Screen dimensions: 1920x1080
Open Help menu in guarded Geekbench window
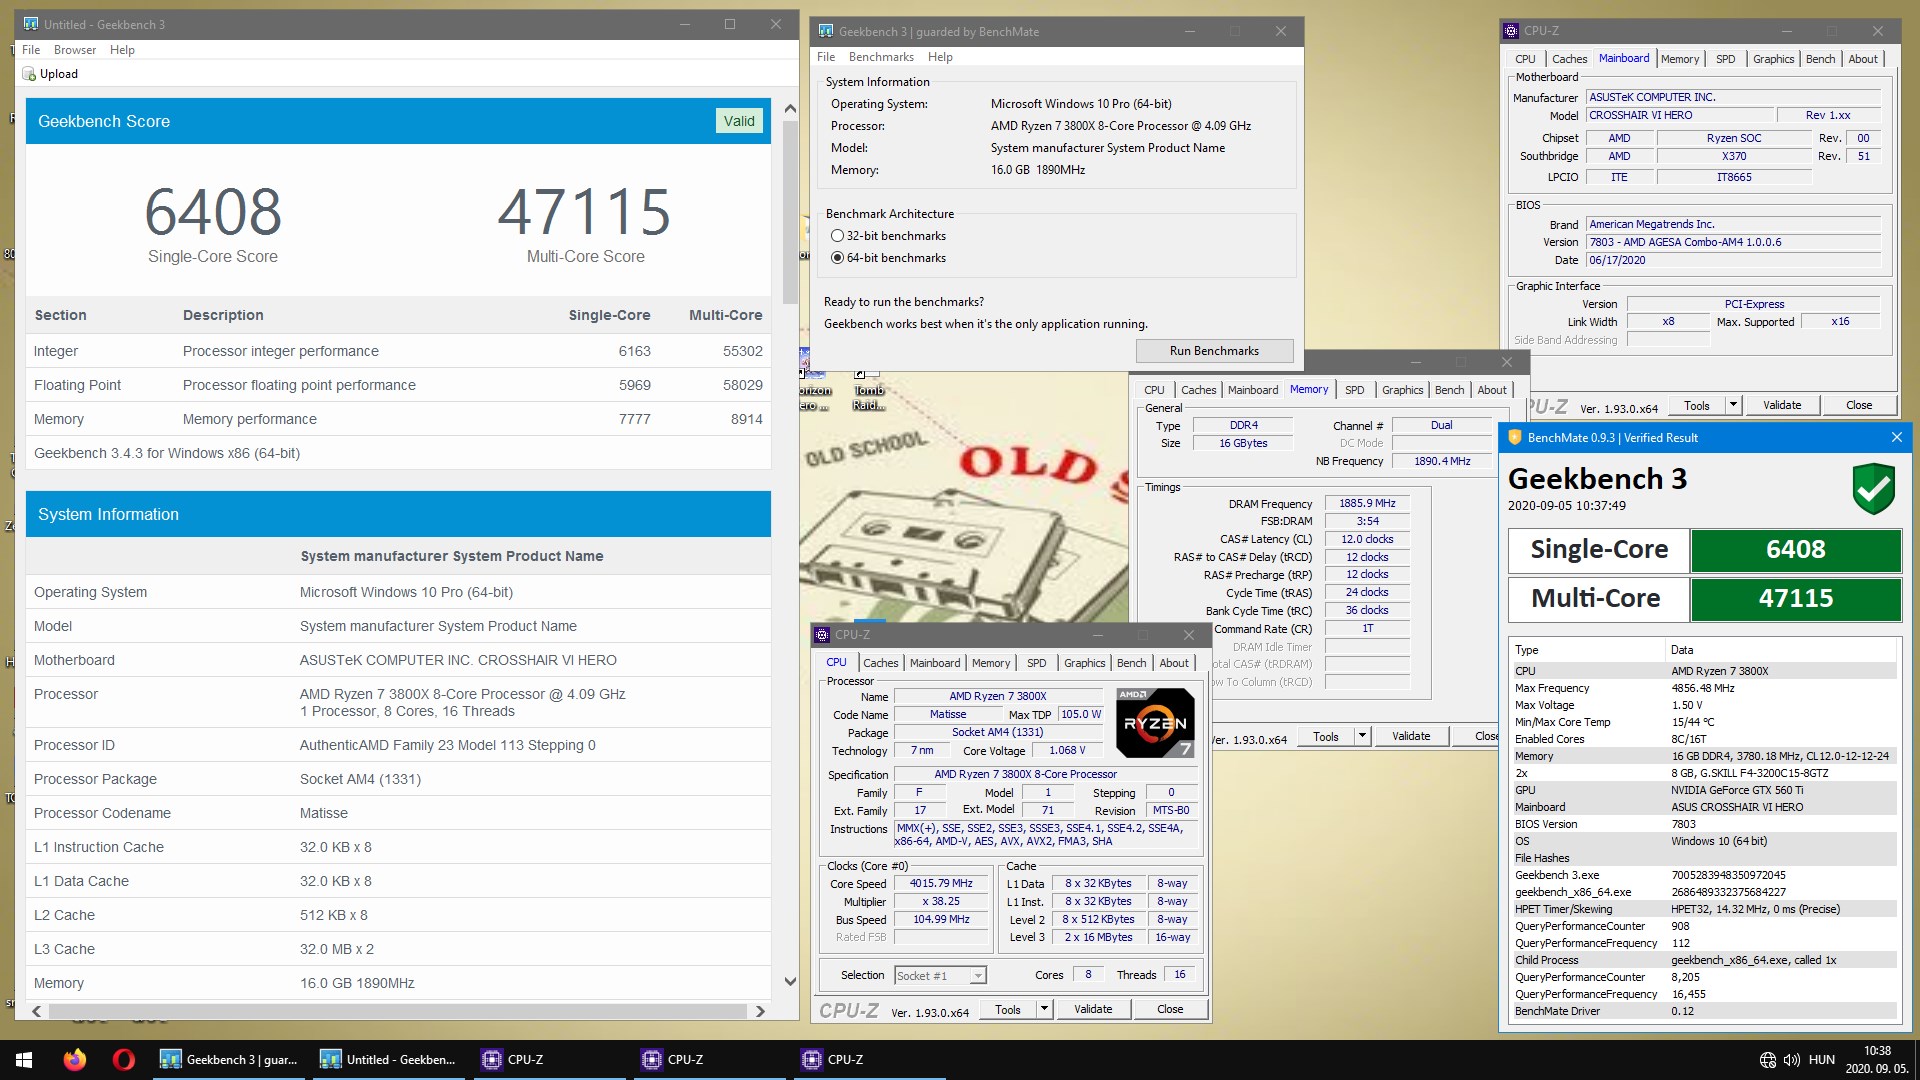pos(940,57)
